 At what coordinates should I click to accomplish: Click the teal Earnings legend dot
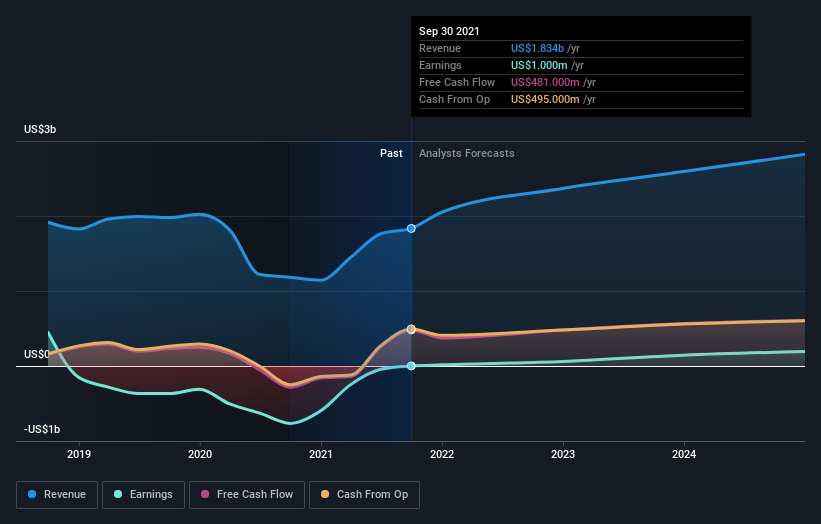[118, 494]
